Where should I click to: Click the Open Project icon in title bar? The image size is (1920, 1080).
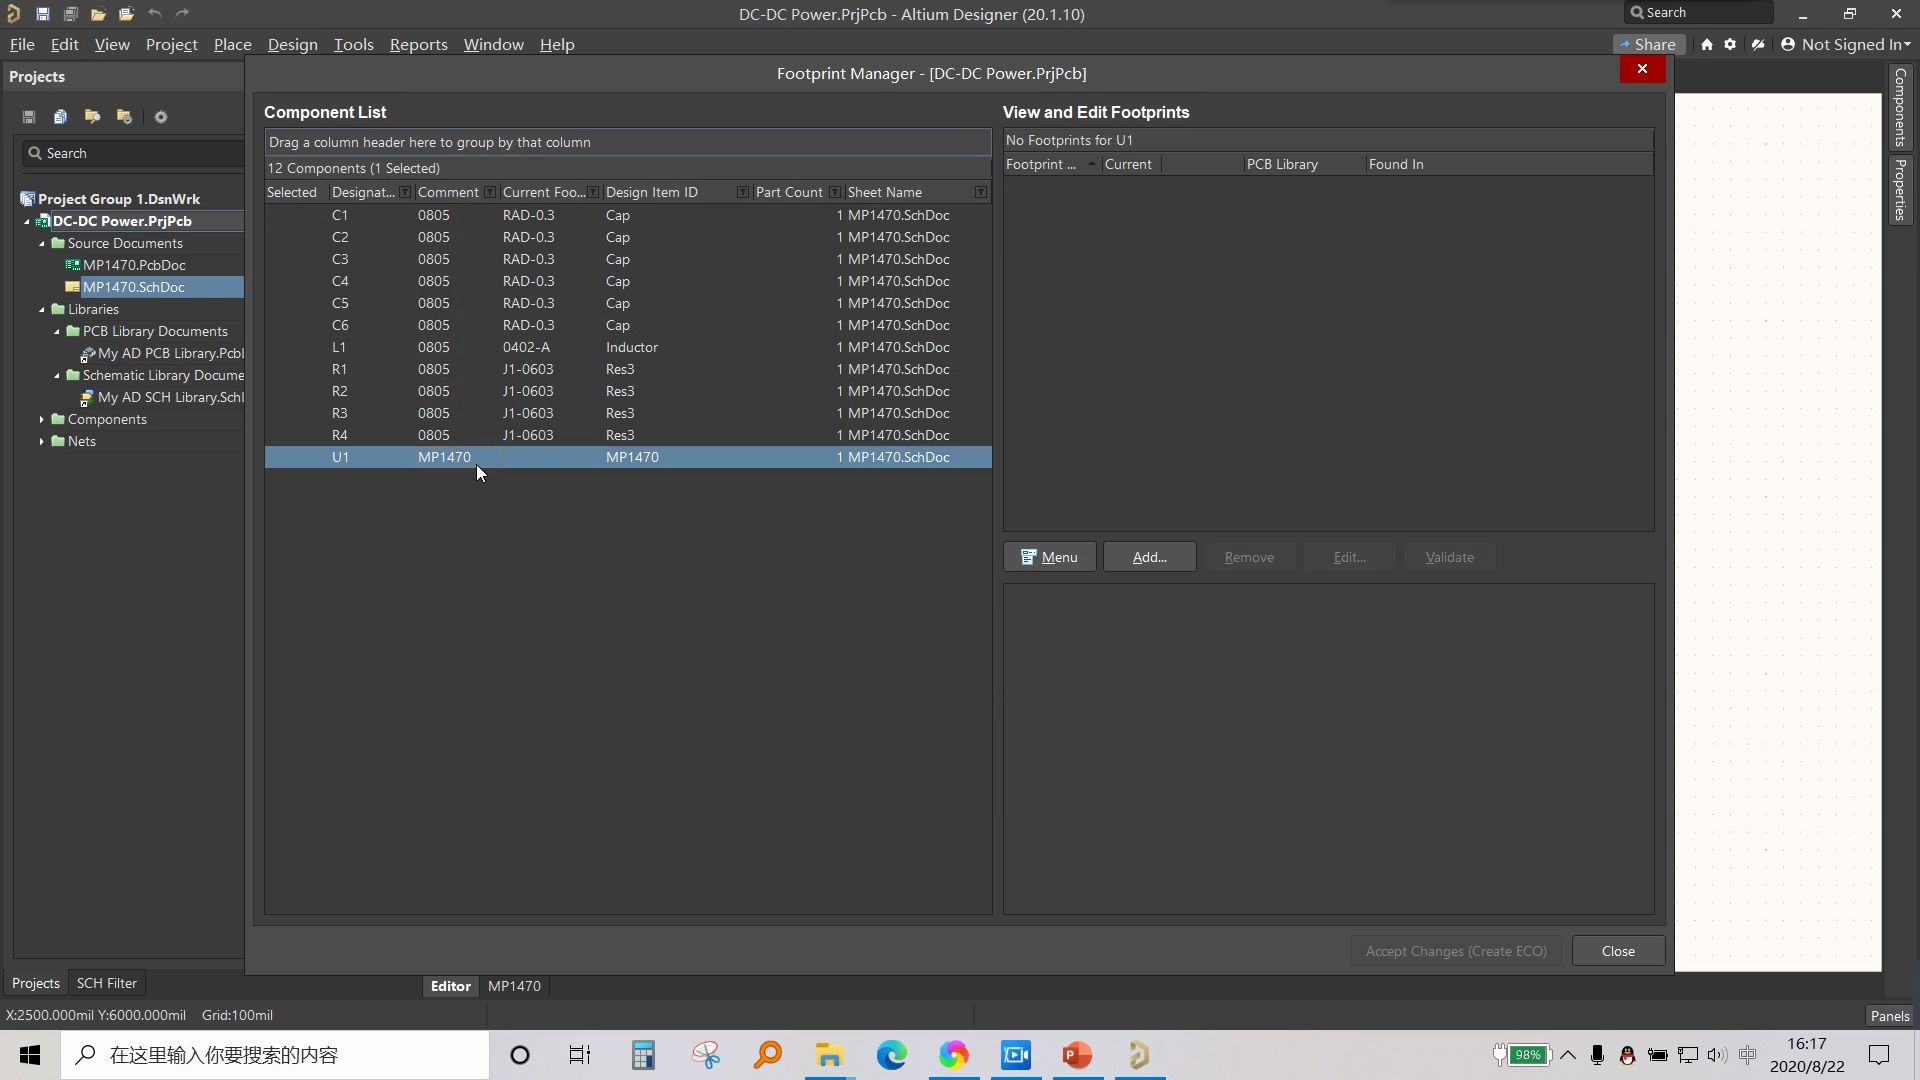tap(126, 14)
